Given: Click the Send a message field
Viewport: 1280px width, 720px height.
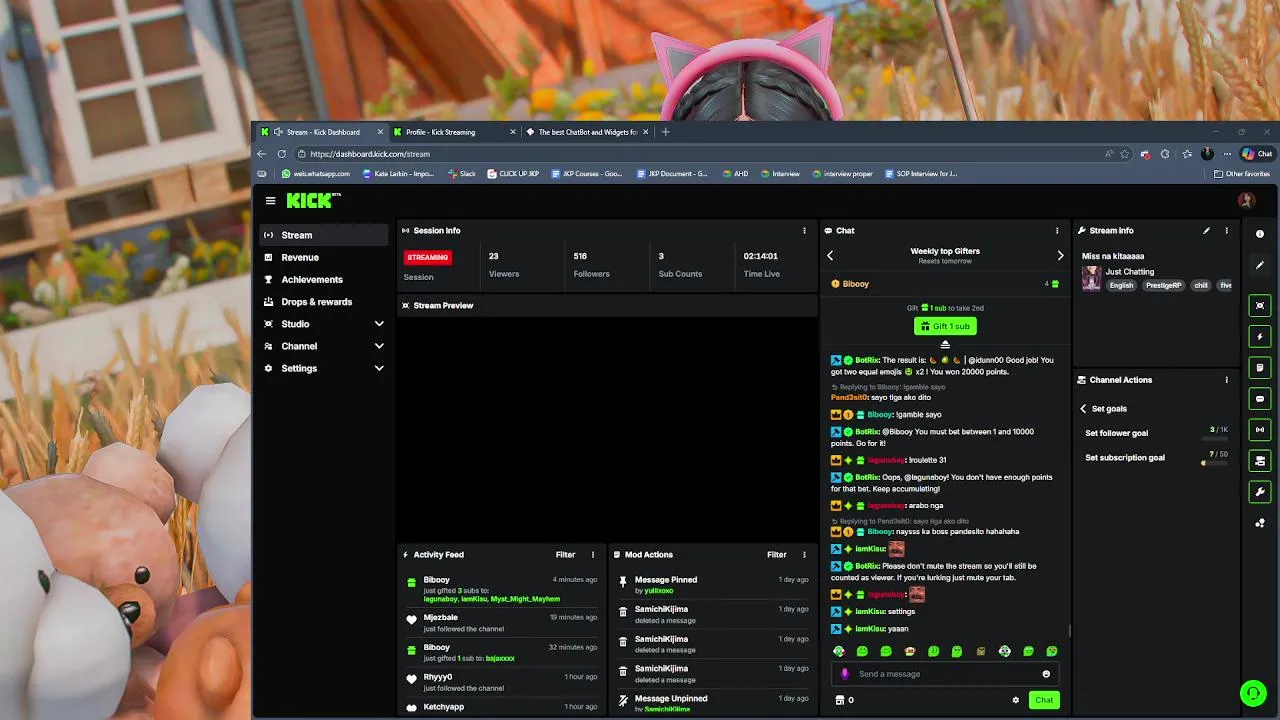Looking at the screenshot, I should click(945, 674).
